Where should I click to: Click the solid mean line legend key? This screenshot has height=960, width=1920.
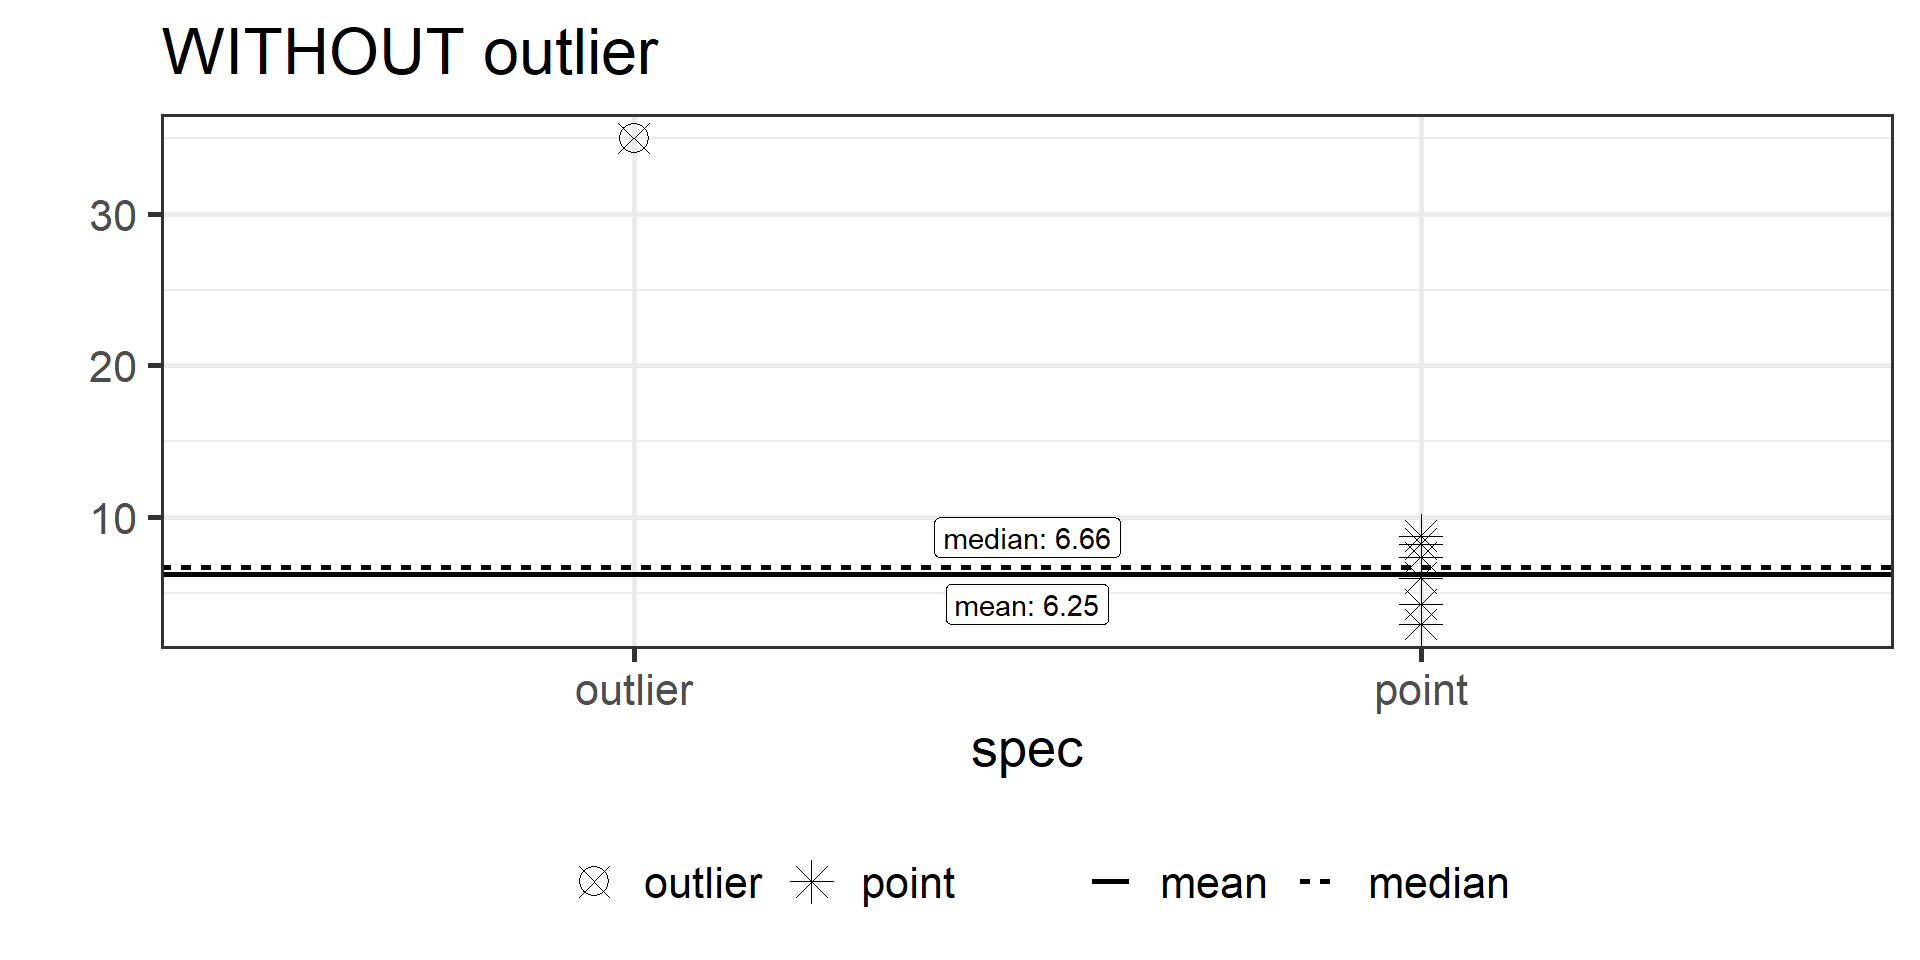[x=1110, y=882]
